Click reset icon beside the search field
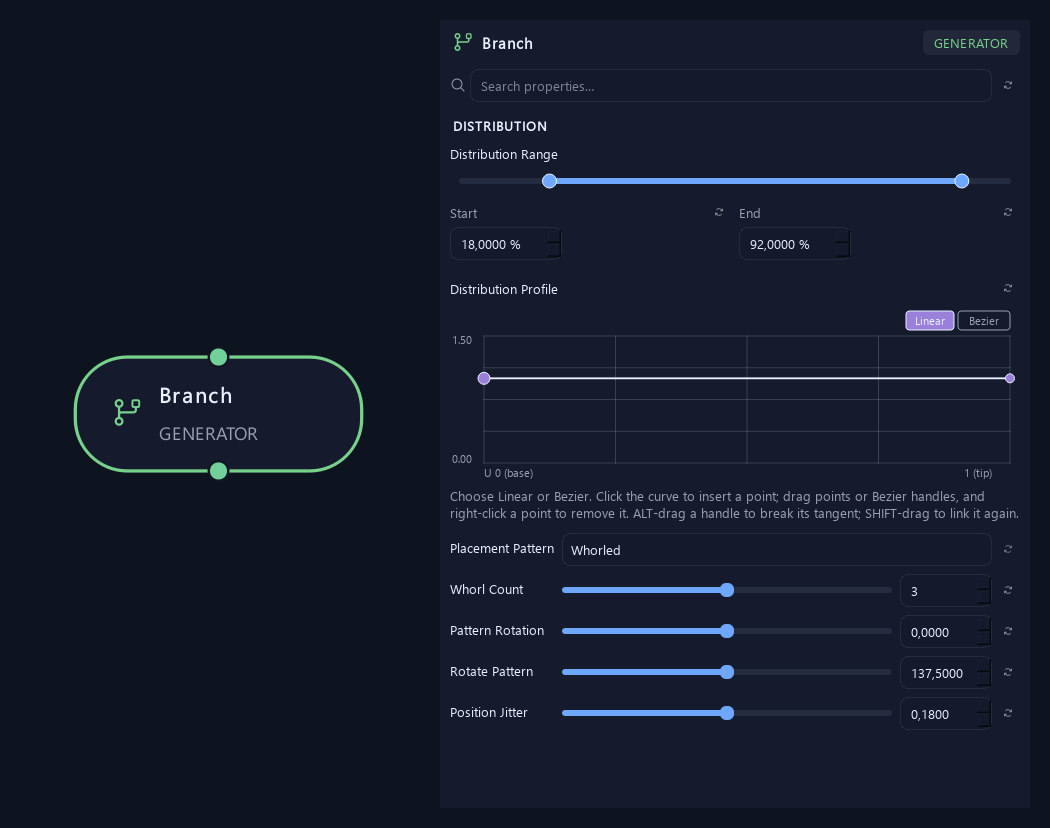1050x828 pixels. [1008, 85]
